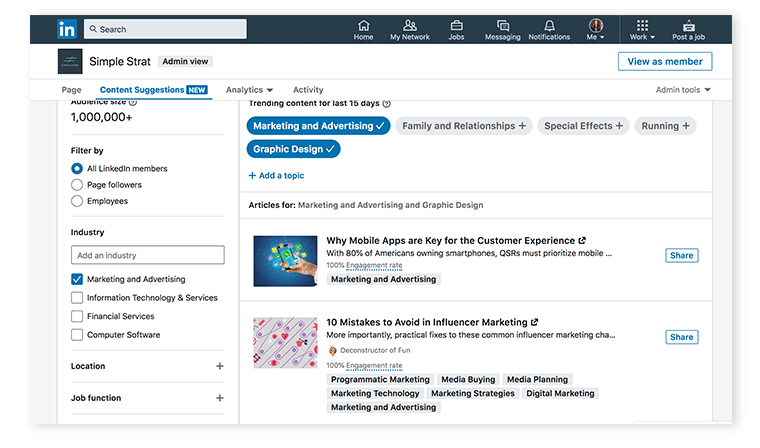The image size is (760, 448).
Task: Click Engagement rate under Mobile Apps article
Action: (374, 265)
